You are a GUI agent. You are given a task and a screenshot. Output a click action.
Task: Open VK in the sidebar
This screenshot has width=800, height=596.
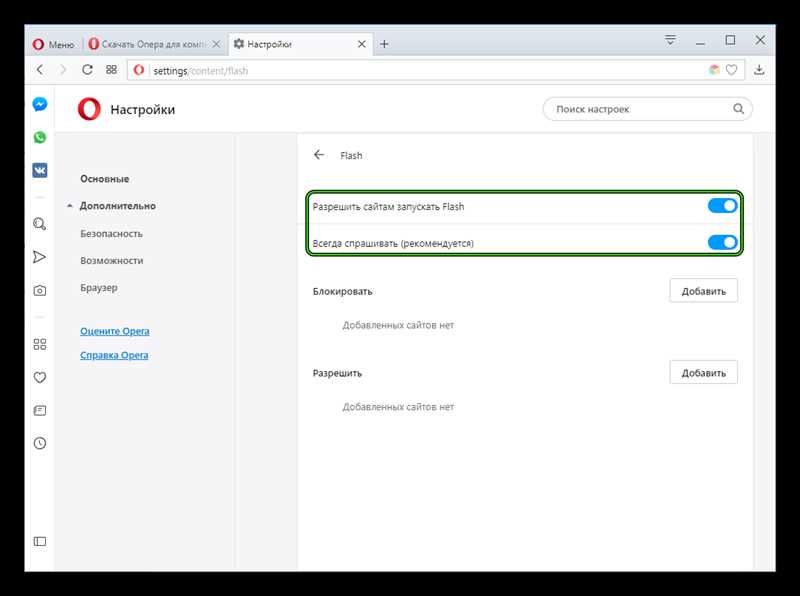point(40,170)
